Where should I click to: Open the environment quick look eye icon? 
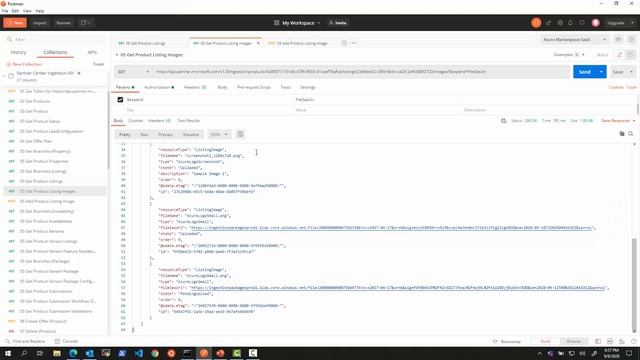click(x=618, y=40)
